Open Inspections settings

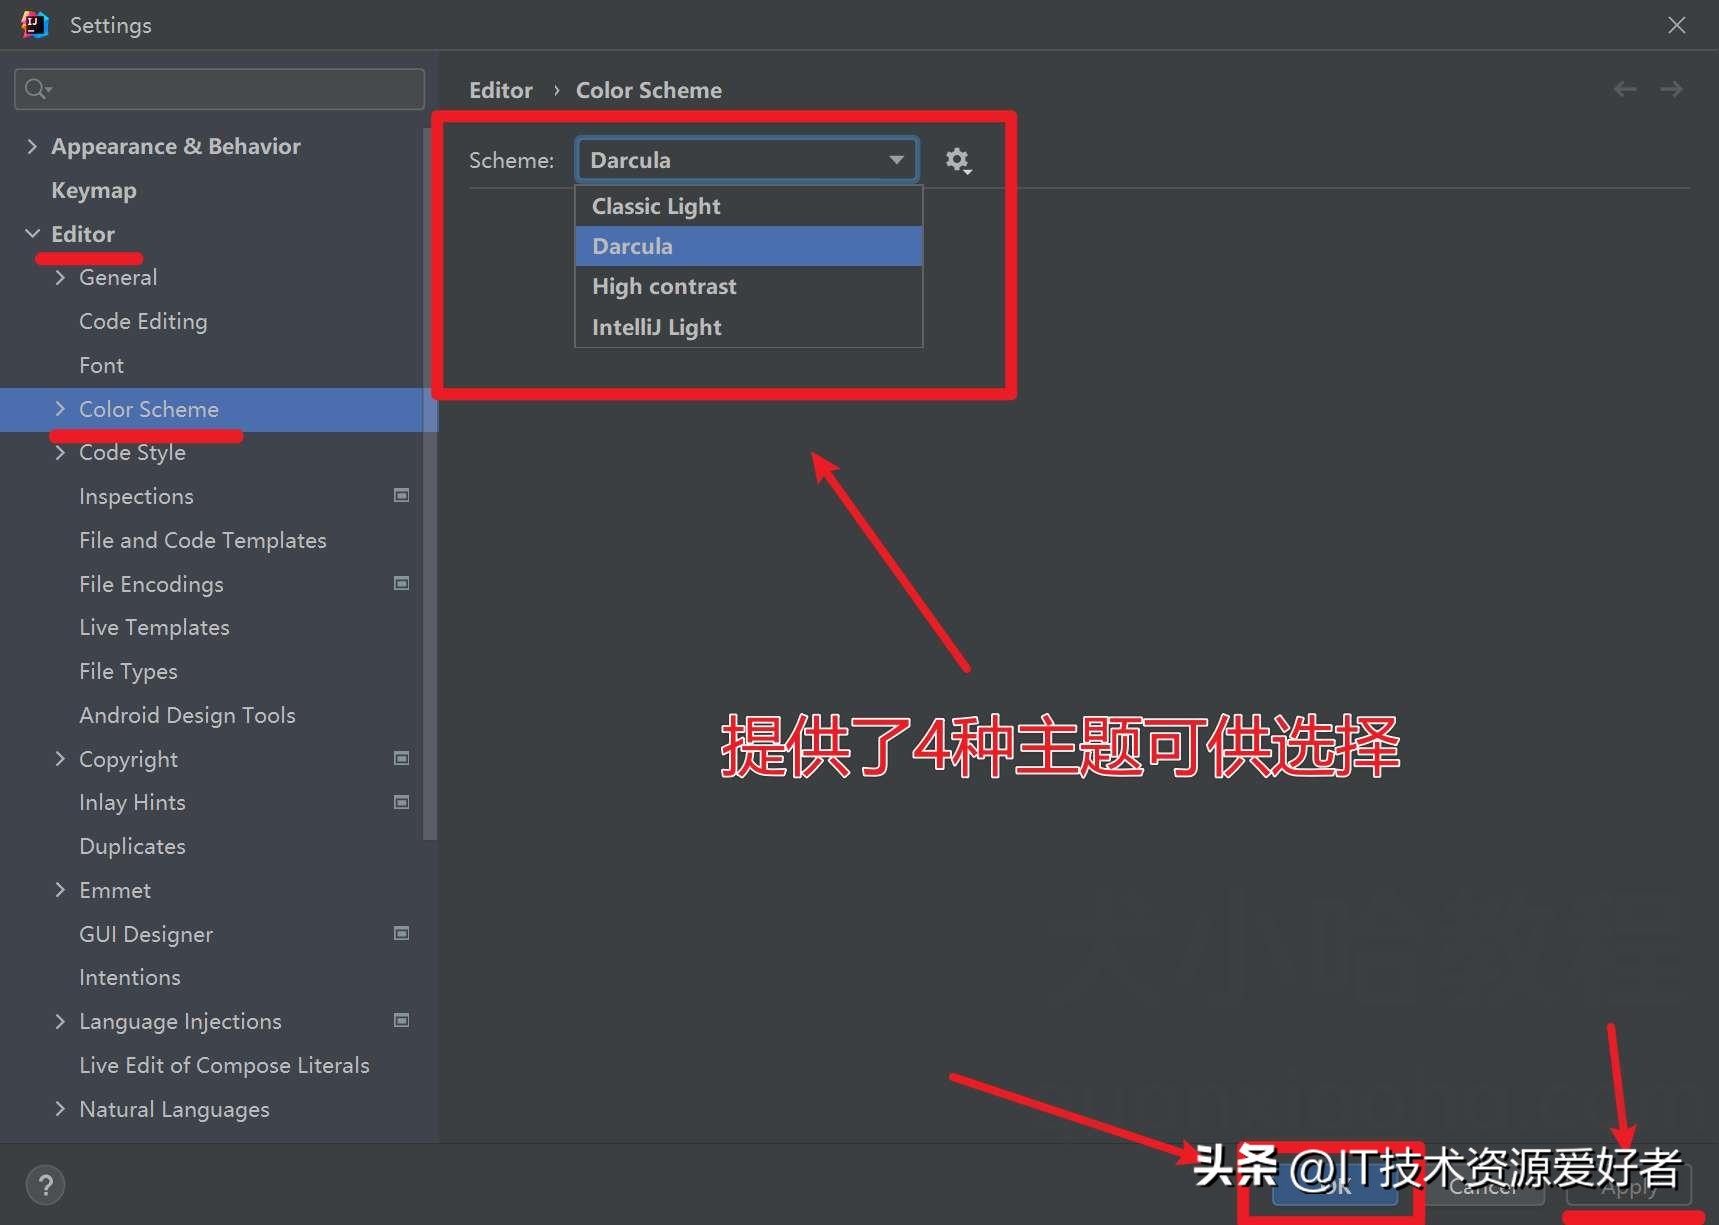(136, 496)
